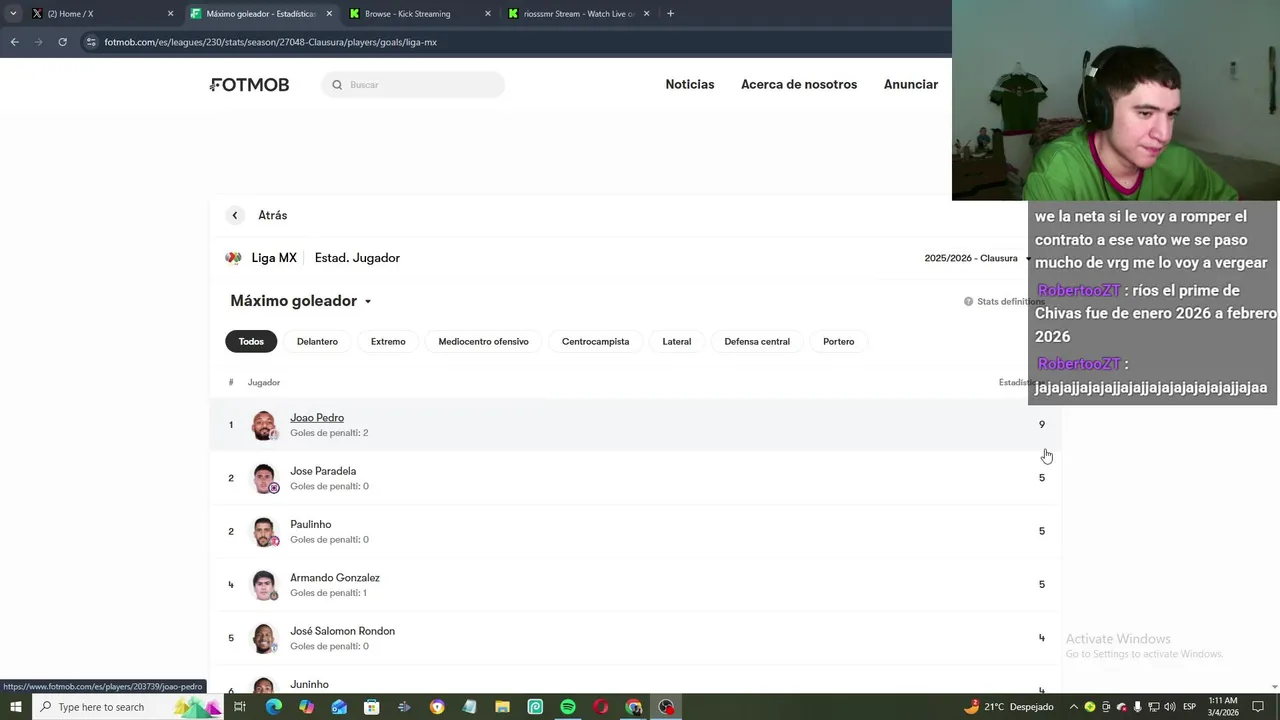This screenshot has width=1280, height=720.
Task: Open the 2025/2026 Clausura season dropdown
Action: tap(977, 258)
